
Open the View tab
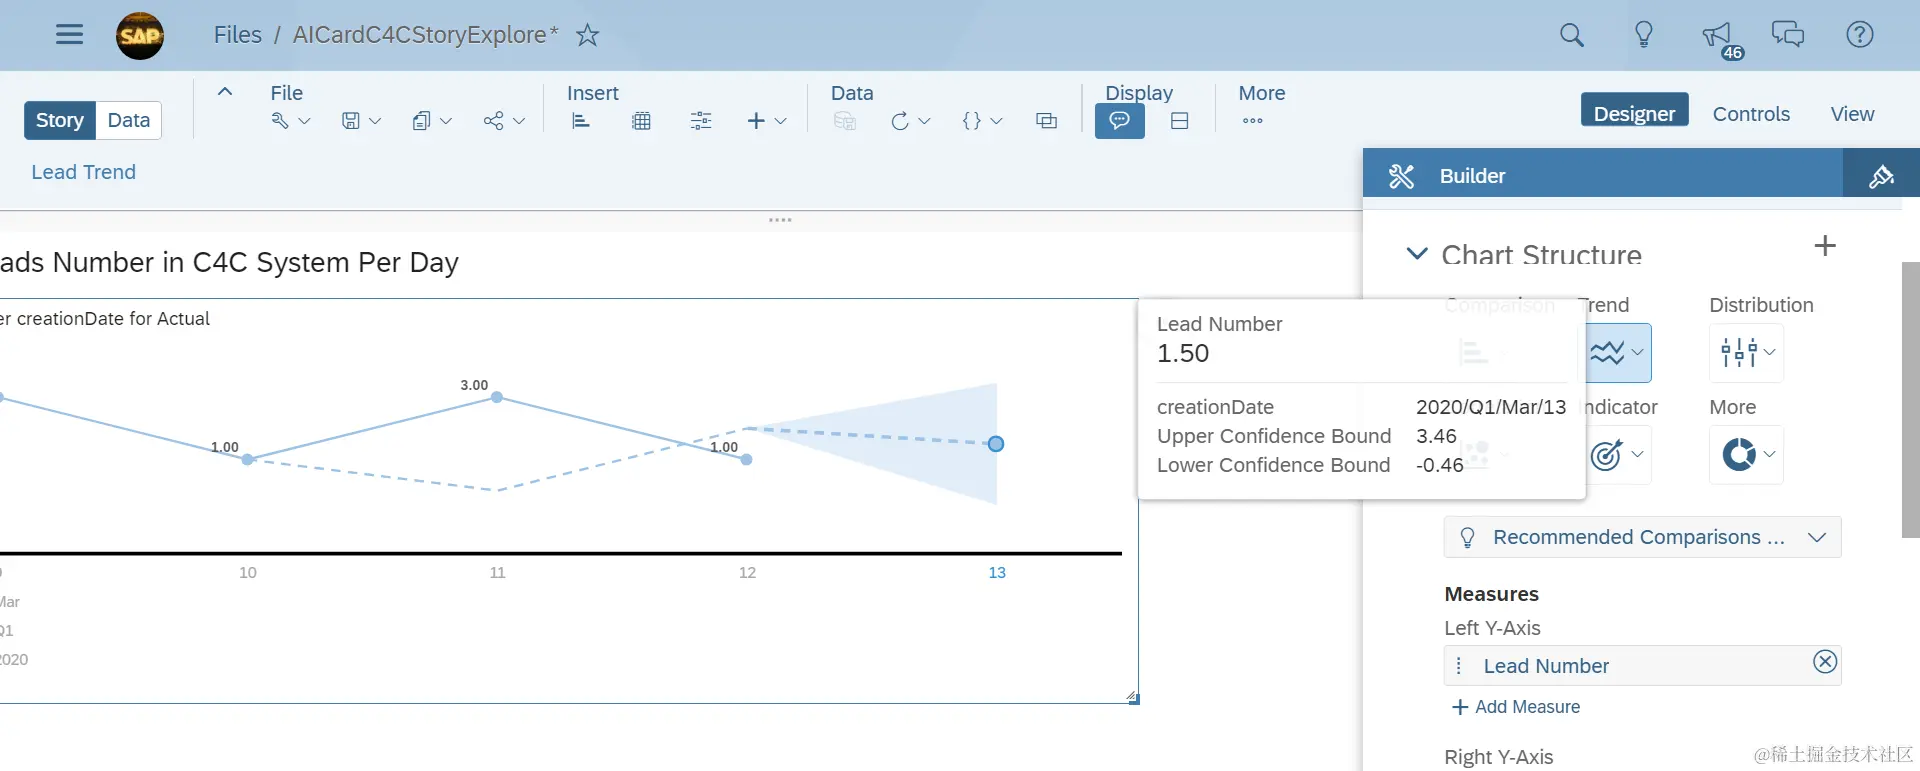click(1852, 114)
